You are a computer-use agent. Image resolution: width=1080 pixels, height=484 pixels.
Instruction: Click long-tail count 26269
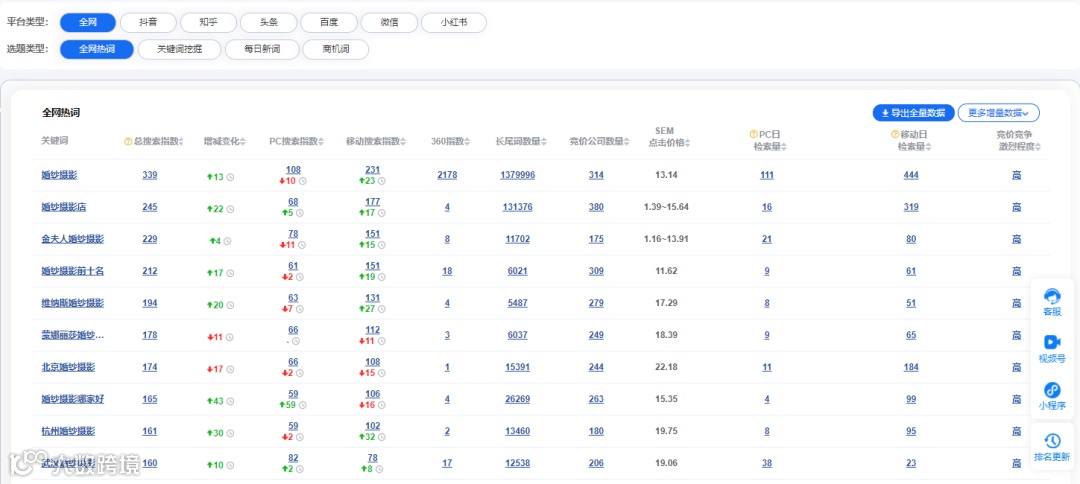click(x=517, y=399)
